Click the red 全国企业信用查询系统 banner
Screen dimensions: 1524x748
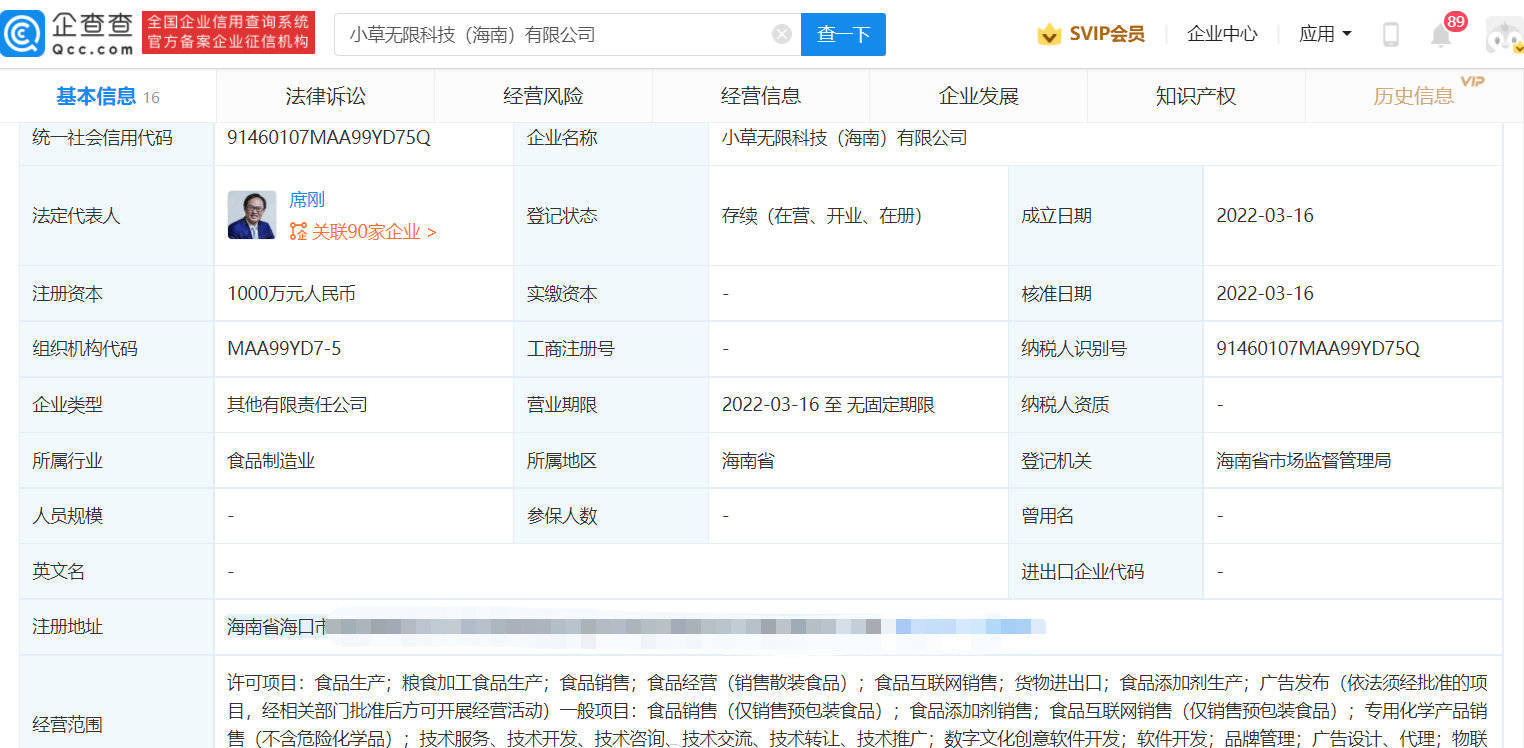[228, 33]
